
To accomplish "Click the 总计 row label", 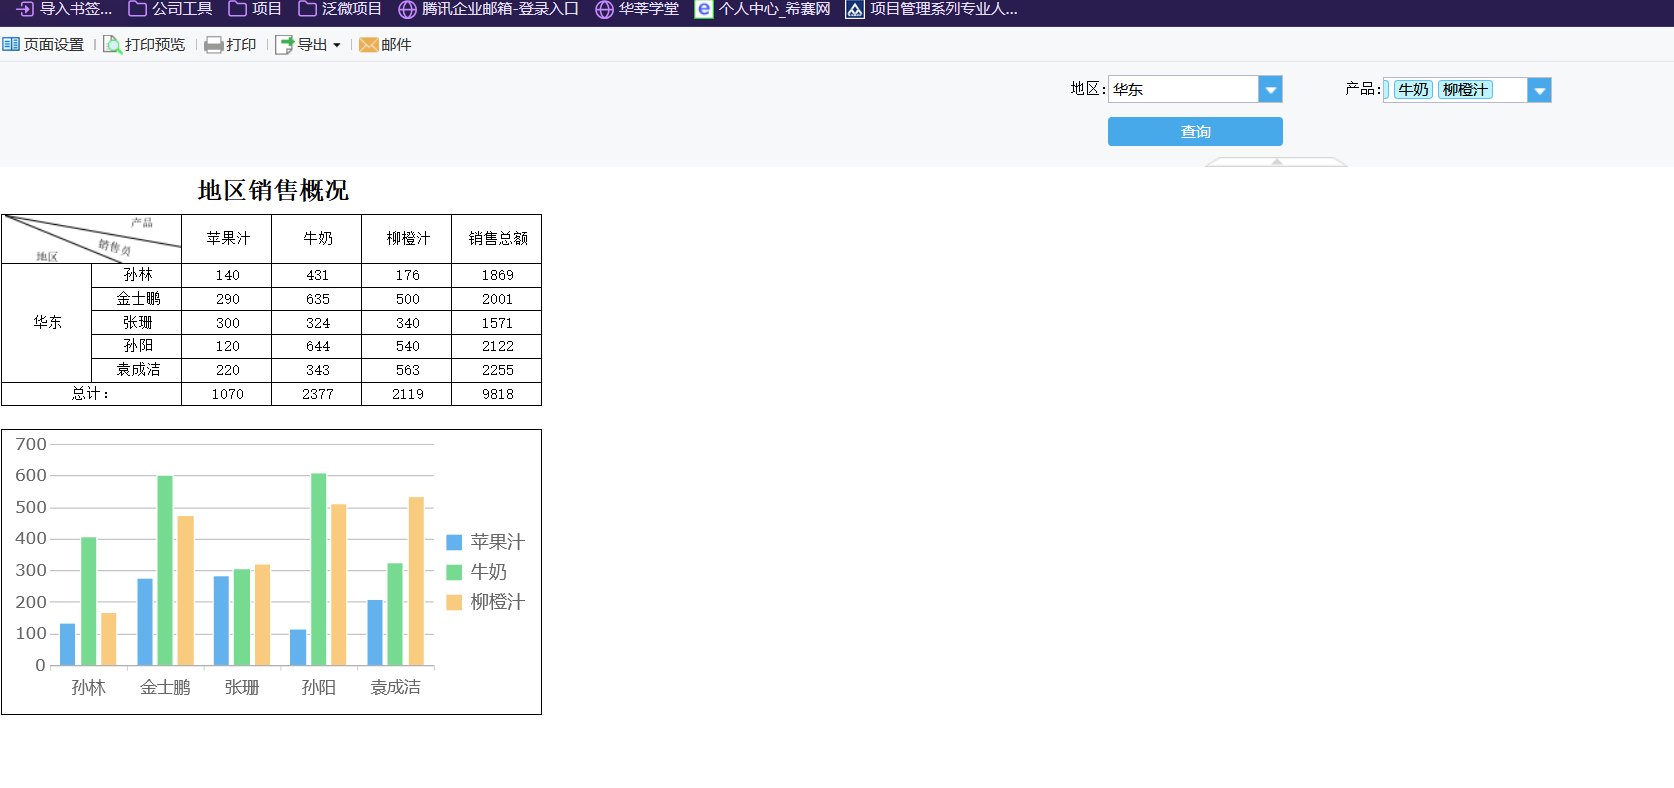I will [91, 394].
